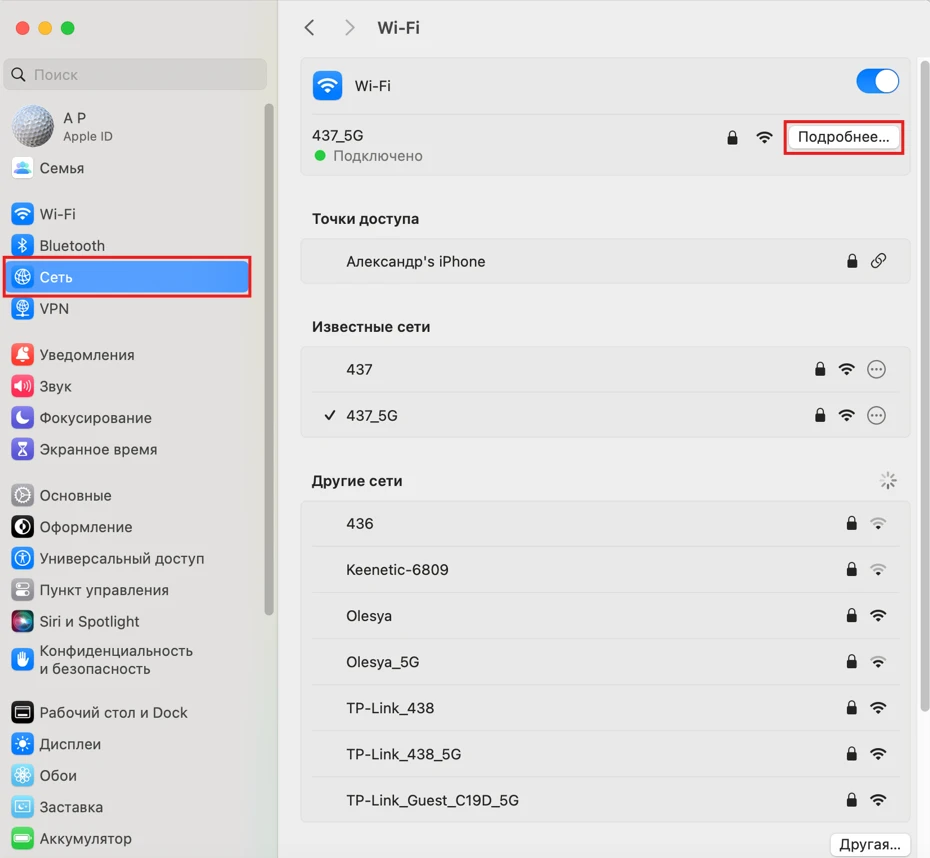The image size is (930, 858).
Task: Open VPN settings
Action: (x=128, y=308)
